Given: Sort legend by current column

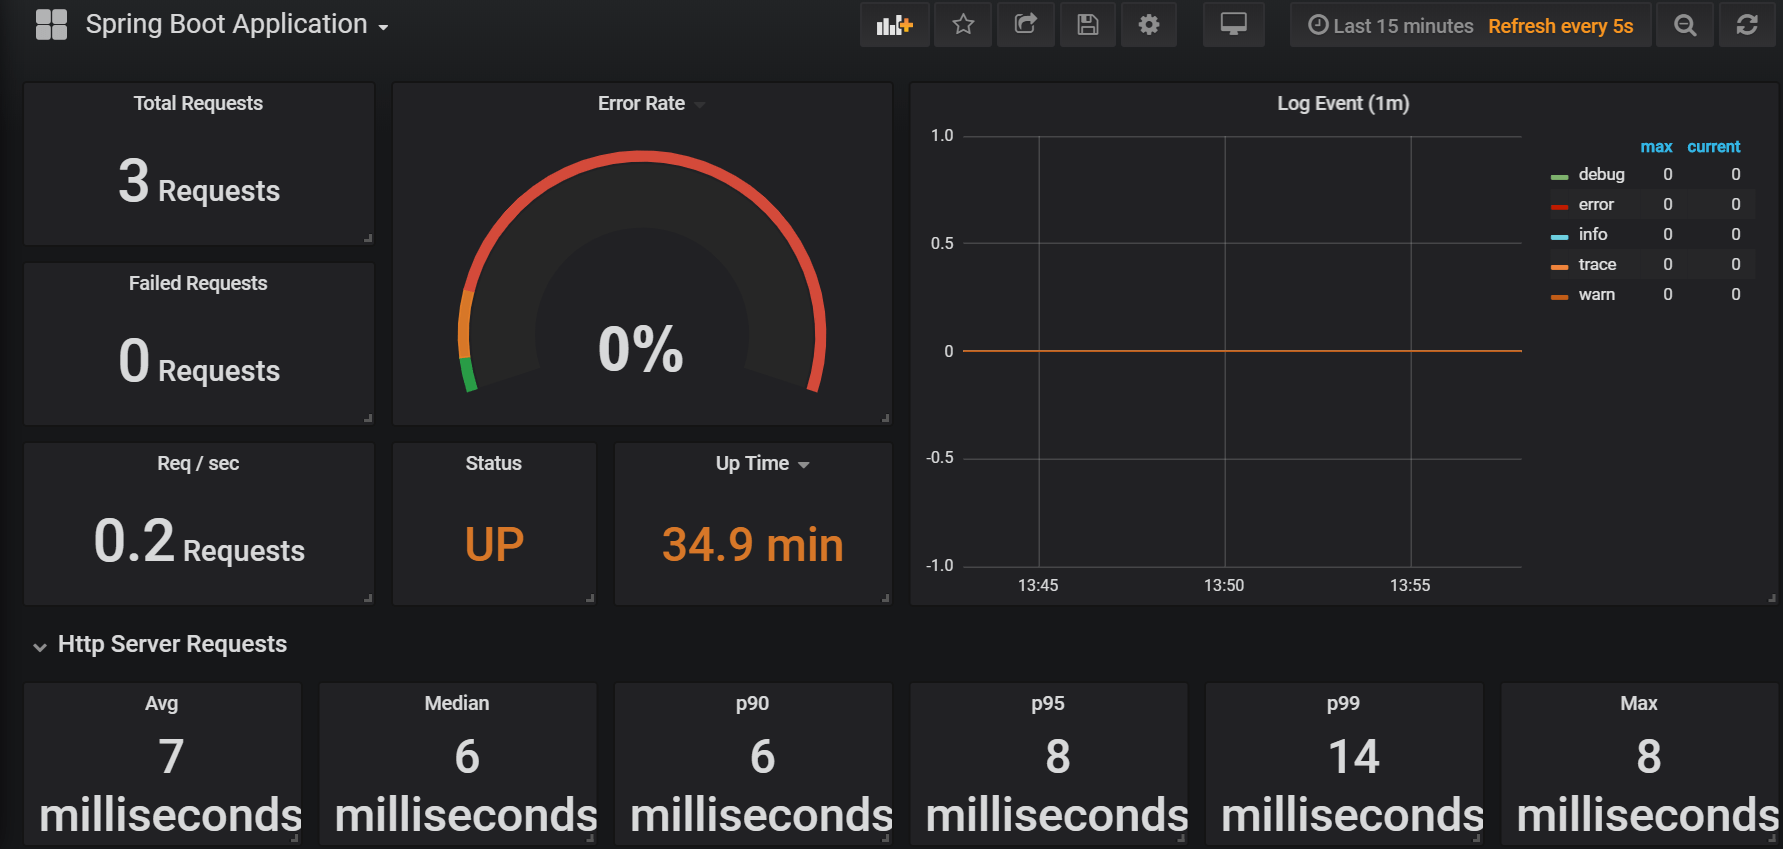Looking at the screenshot, I should (x=1714, y=147).
